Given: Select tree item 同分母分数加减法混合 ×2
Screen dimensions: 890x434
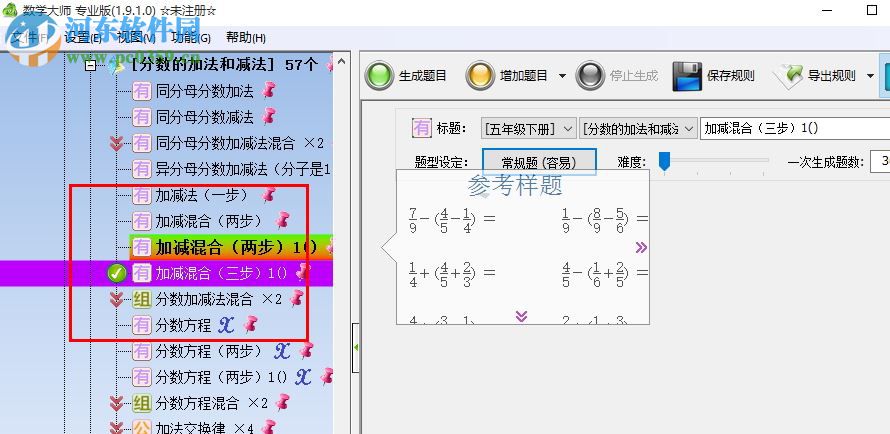Looking at the screenshot, I should [240, 143].
